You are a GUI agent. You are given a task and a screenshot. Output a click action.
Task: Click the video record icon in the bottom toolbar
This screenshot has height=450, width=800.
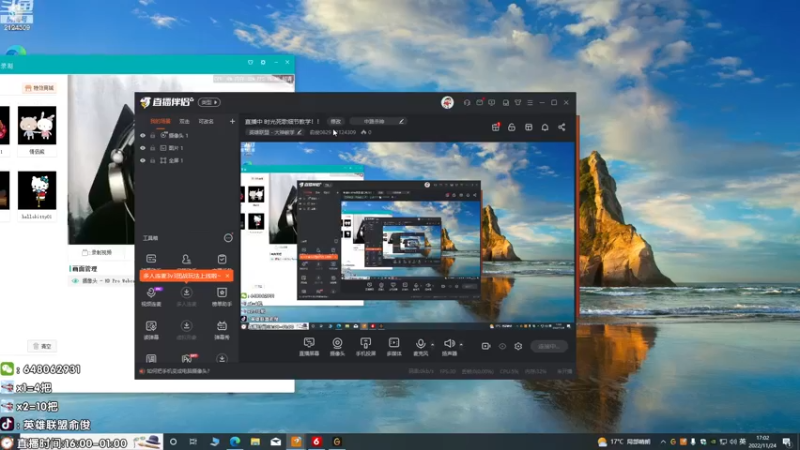point(486,346)
